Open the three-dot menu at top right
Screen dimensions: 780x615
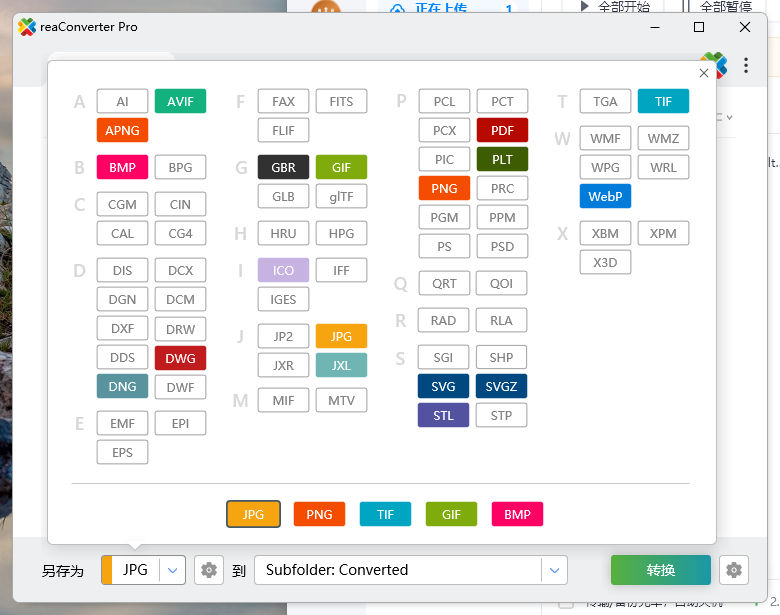(746, 66)
